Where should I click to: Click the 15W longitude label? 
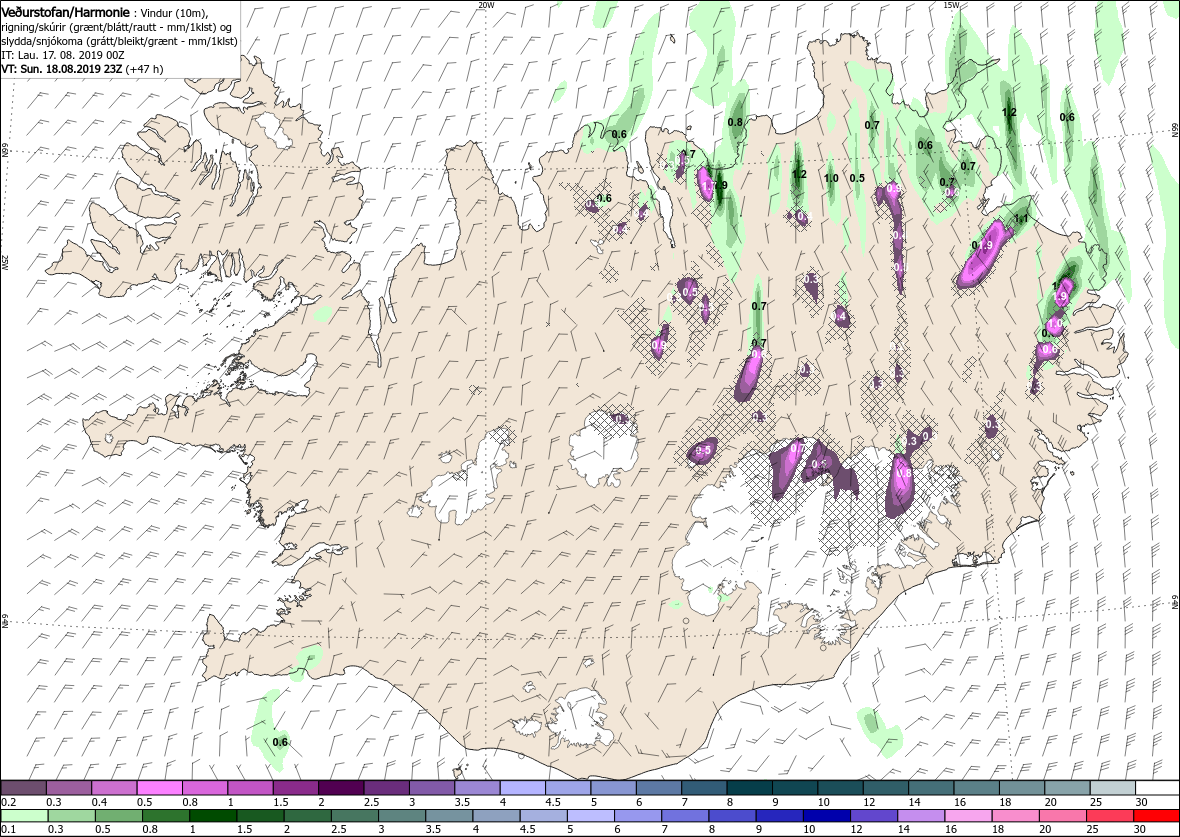(x=950, y=5)
